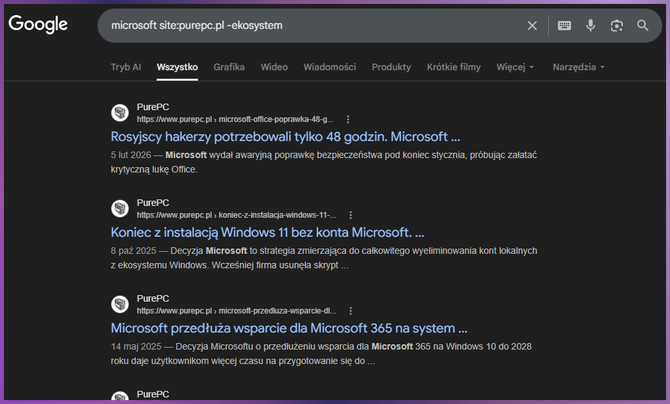670x404 pixels.
Task: Click the snippet dated 8 paź 2025
Action: tap(323, 258)
